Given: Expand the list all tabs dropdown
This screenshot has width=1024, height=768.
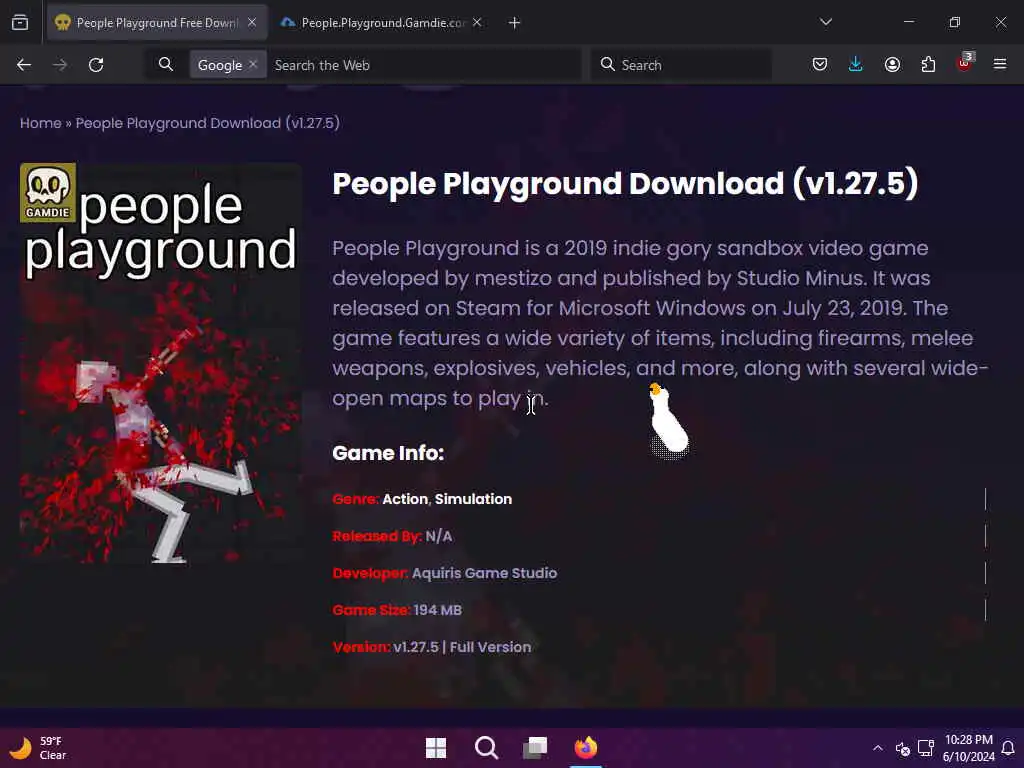Looking at the screenshot, I should (826, 22).
